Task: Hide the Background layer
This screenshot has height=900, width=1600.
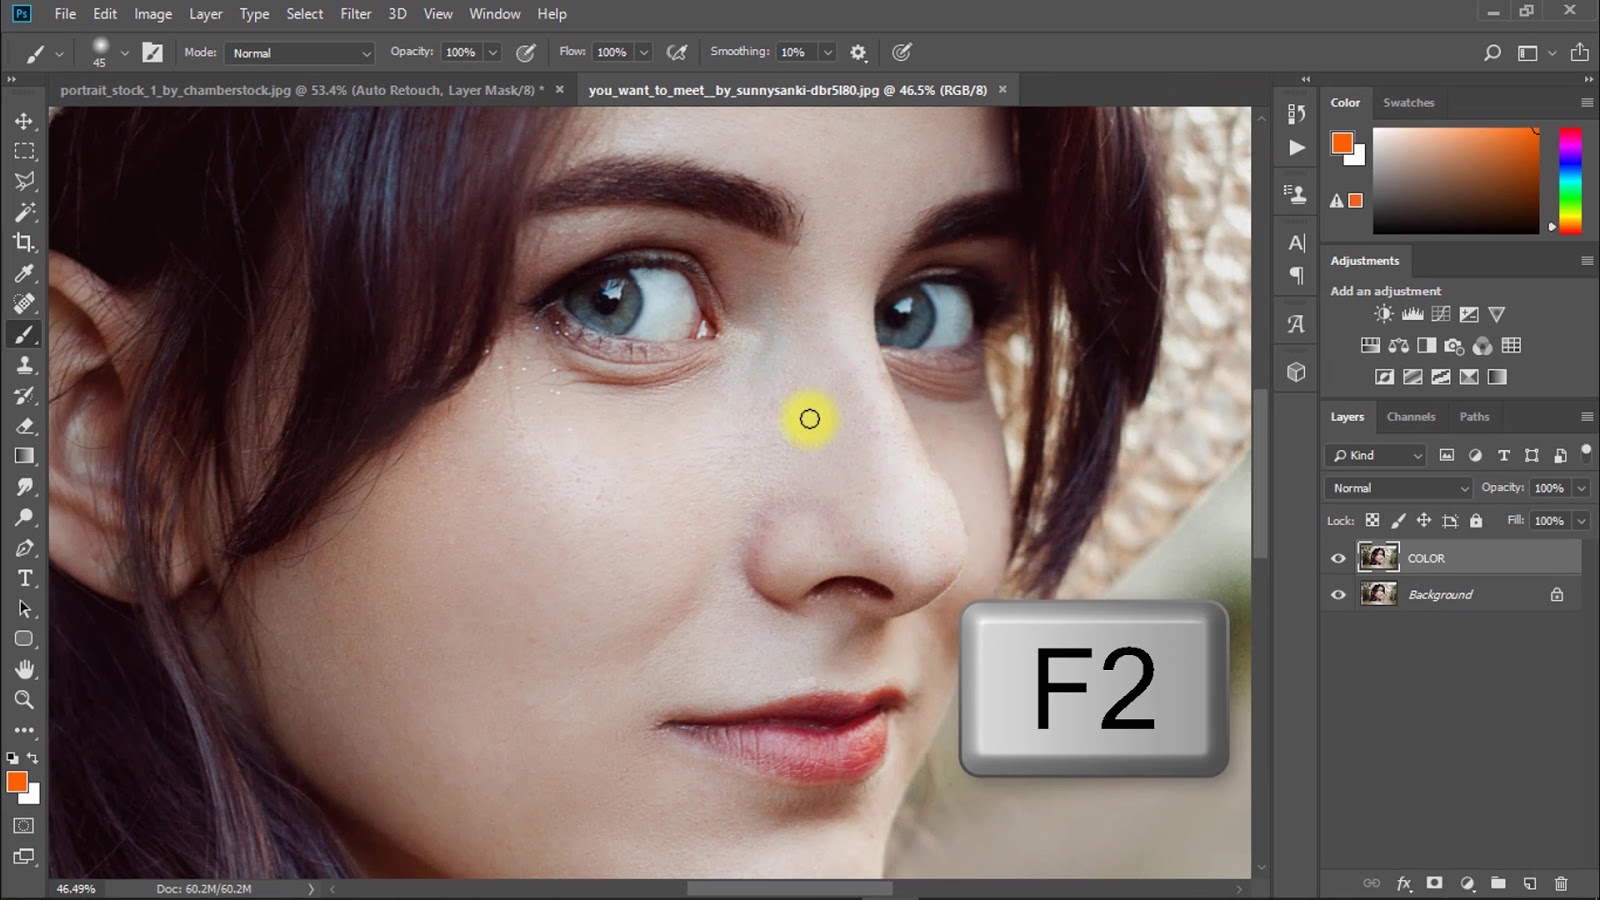Action: click(x=1338, y=594)
